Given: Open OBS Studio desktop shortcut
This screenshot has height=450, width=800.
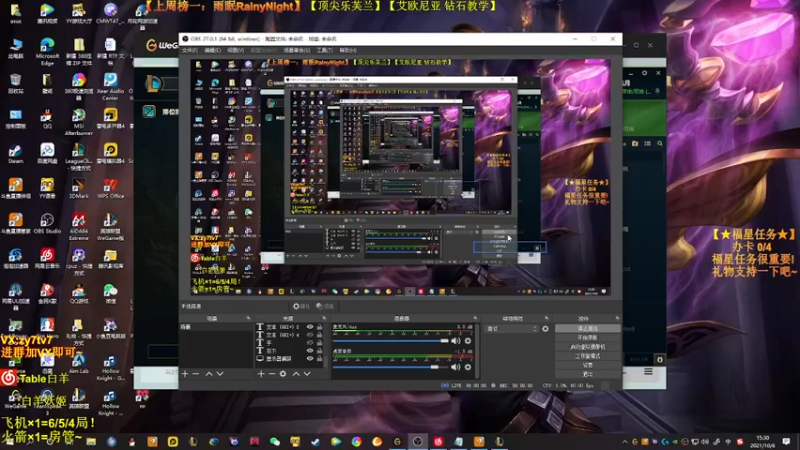Looking at the screenshot, I should pos(47,223).
